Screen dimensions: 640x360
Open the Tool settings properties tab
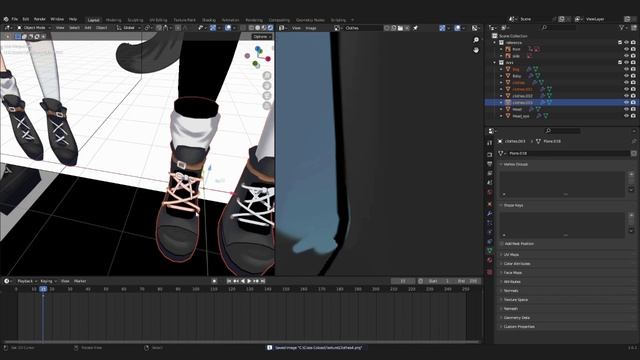(490, 143)
